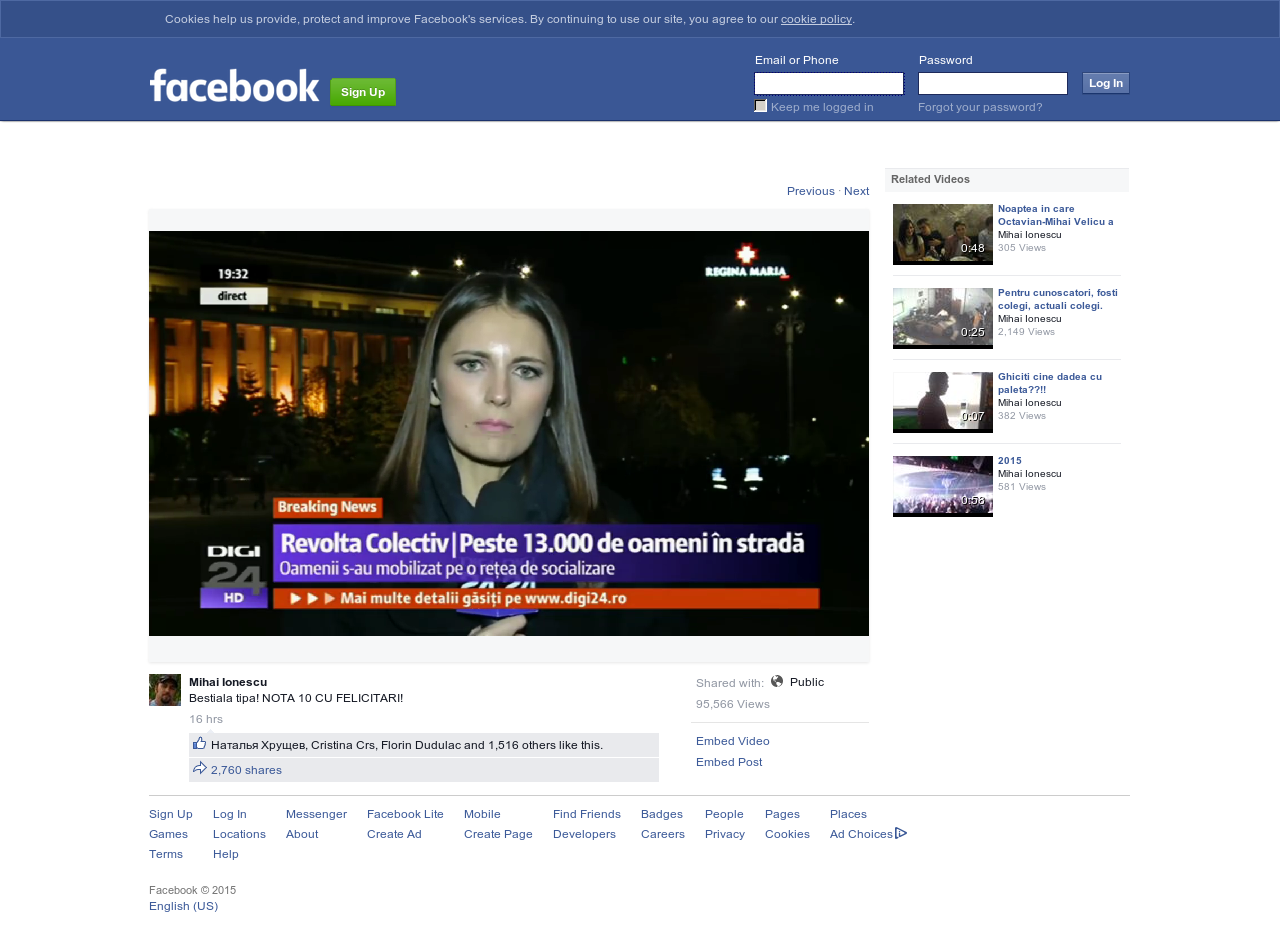Open Games footer link
Image resolution: width=1280 pixels, height=934 pixels.
tap(168, 834)
